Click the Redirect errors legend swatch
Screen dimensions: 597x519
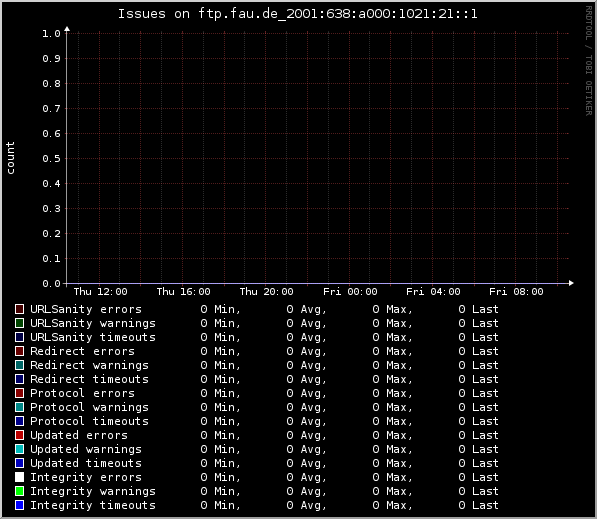[19, 351]
